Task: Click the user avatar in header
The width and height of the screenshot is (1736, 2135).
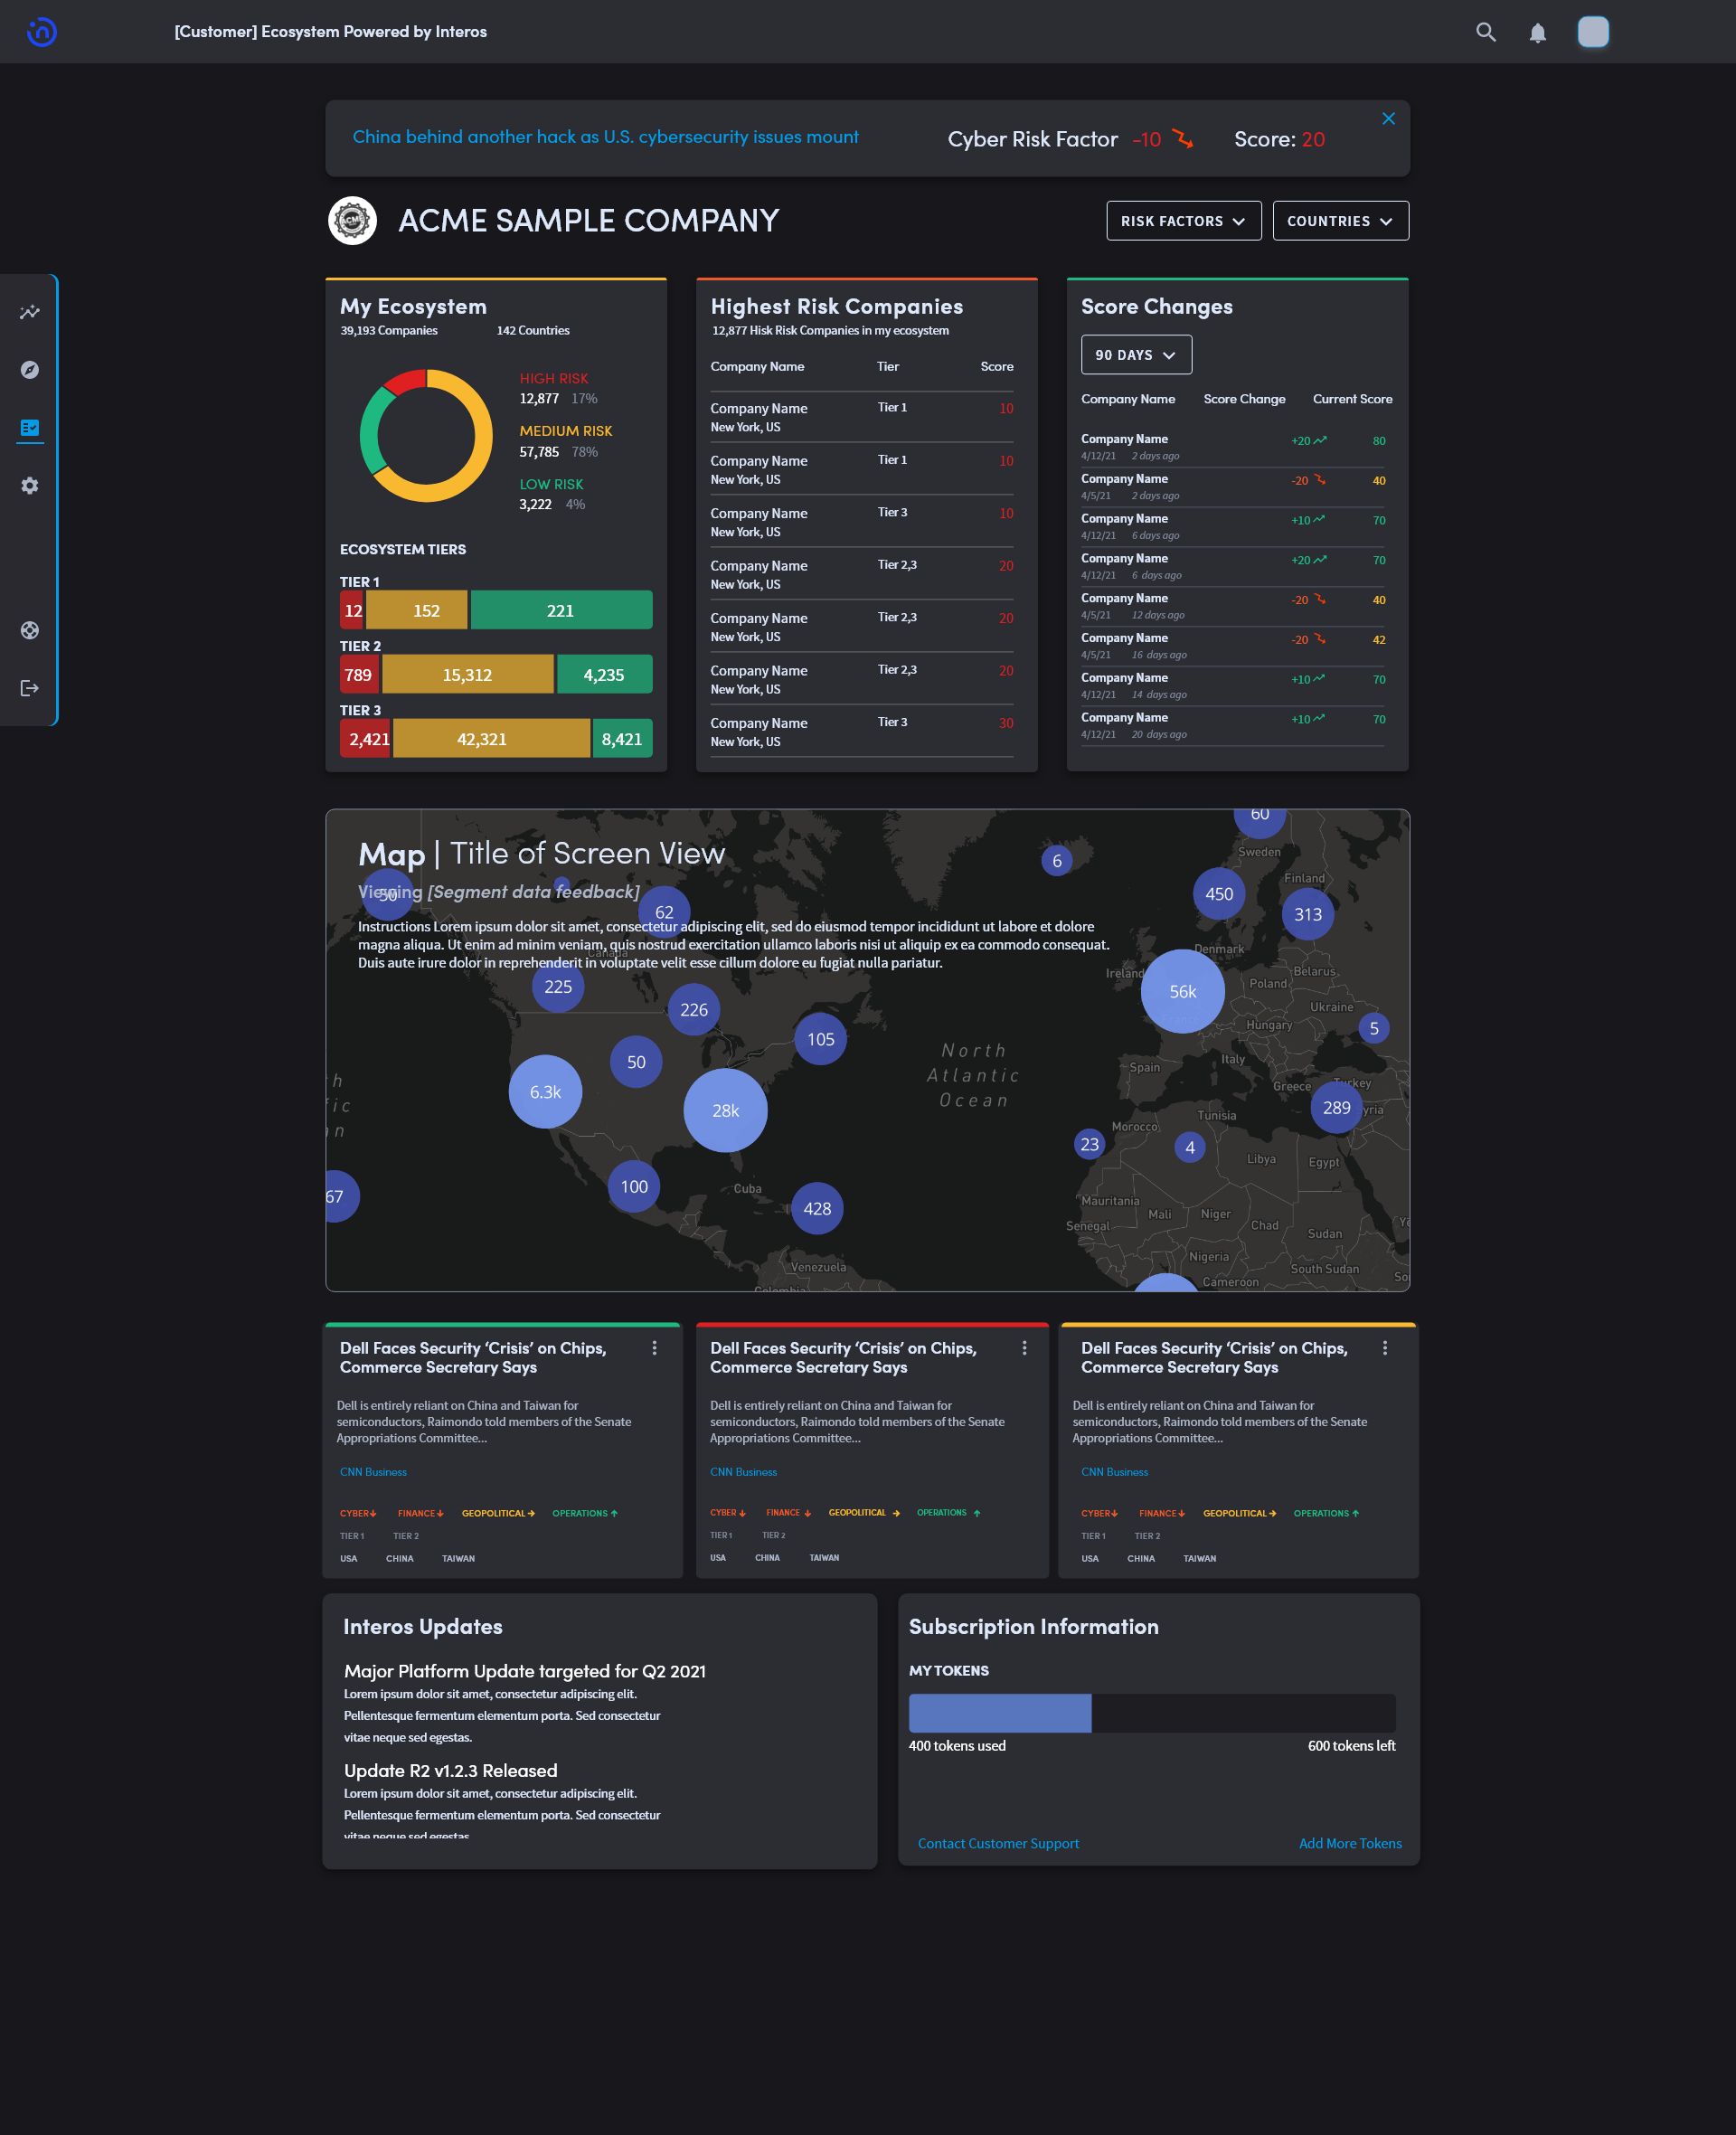Action: (1592, 32)
